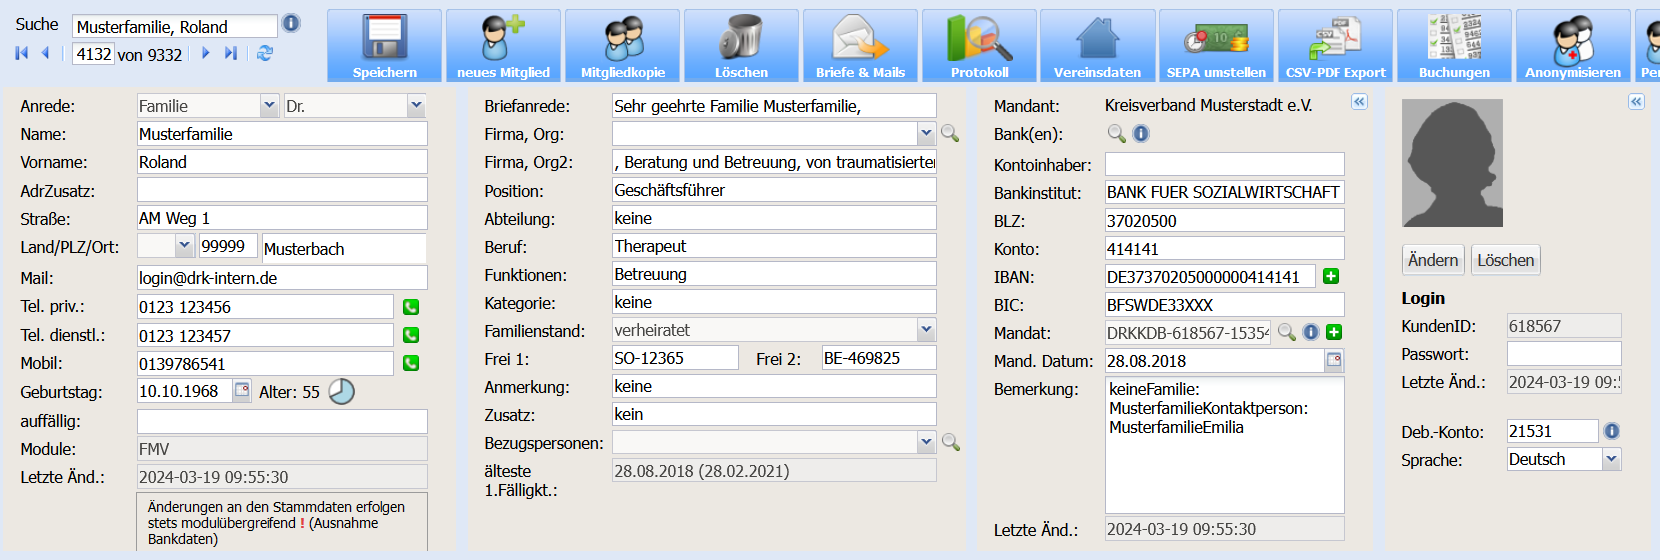Click the Frei 1 field SO-12365
Viewport: 1660px width, 560px height.
675,358
